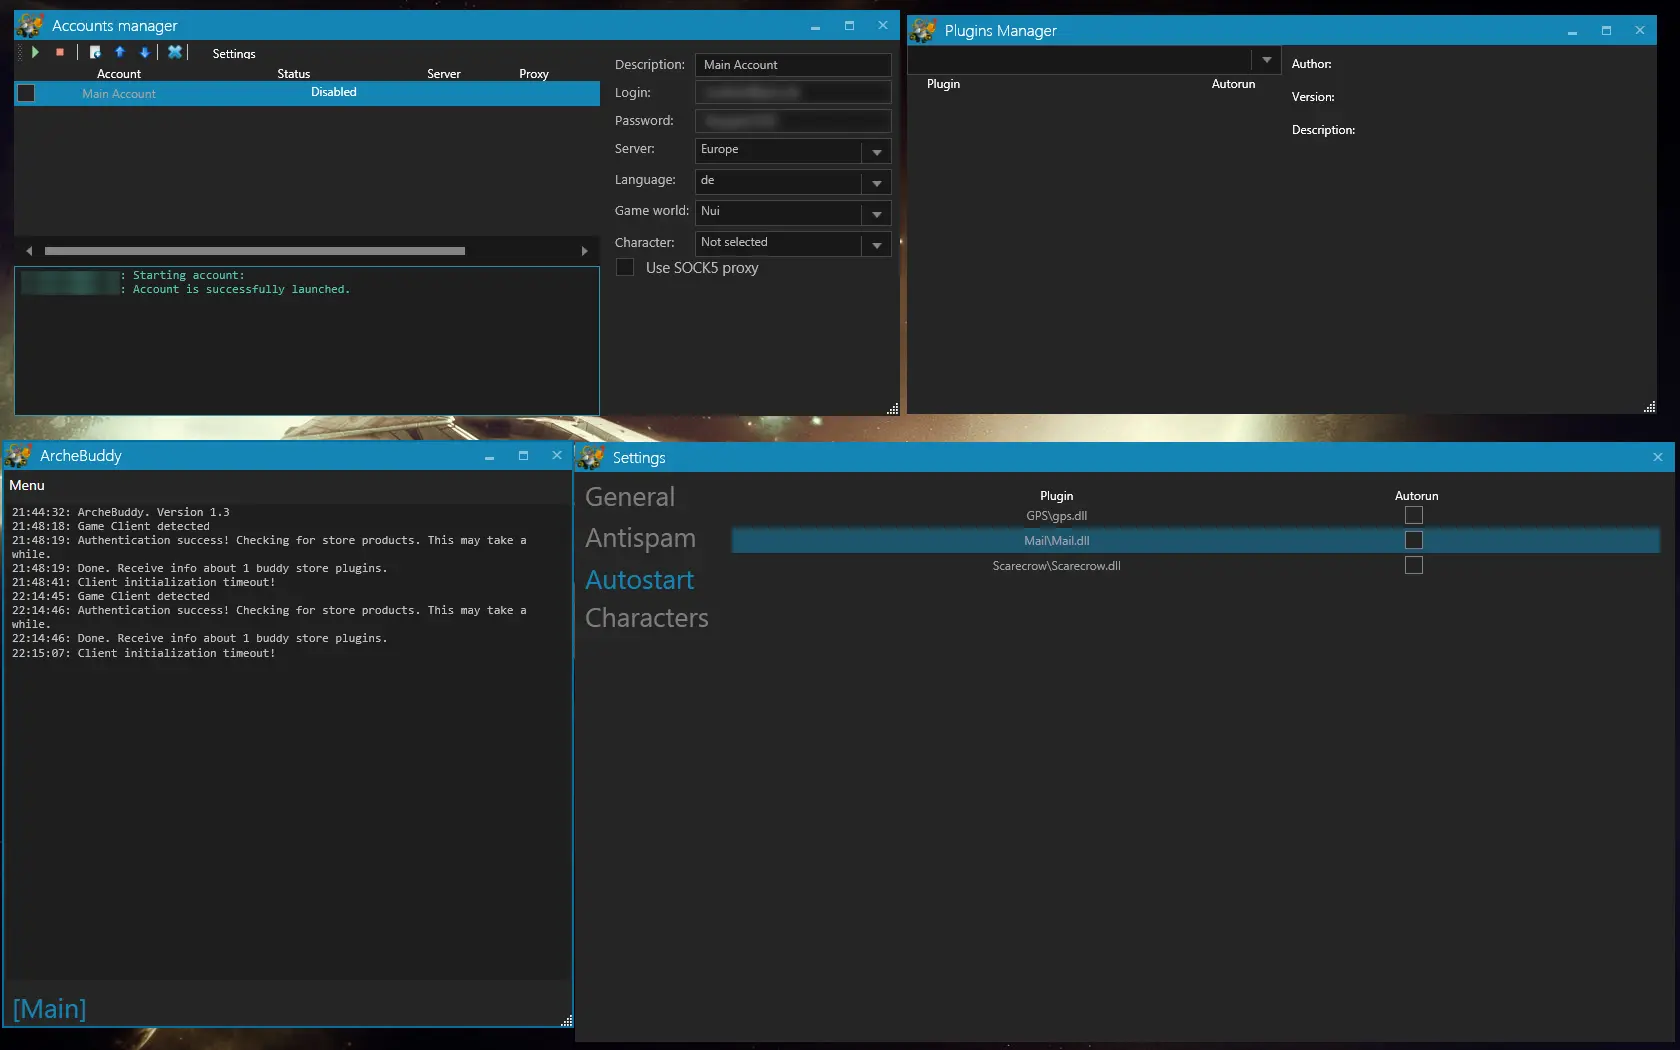The image size is (1680, 1050).
Task: Switch to General settings tab
Action: [630, 497]
